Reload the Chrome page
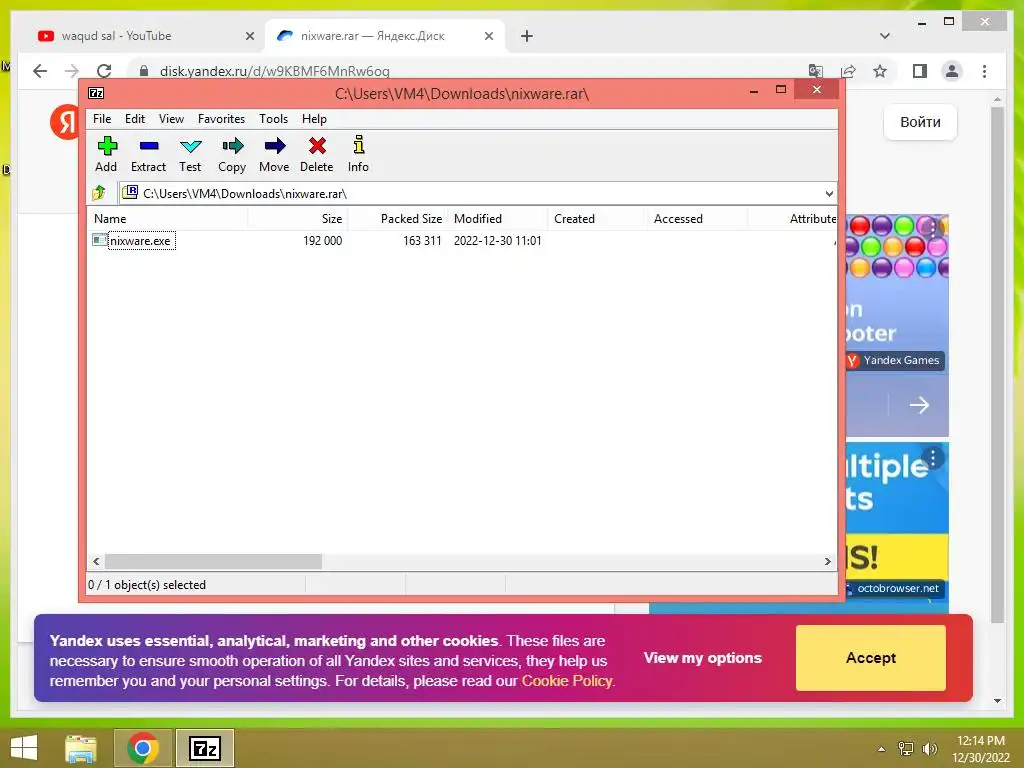The height and width of the screenshot is (768, 1024). coord(104,71)
